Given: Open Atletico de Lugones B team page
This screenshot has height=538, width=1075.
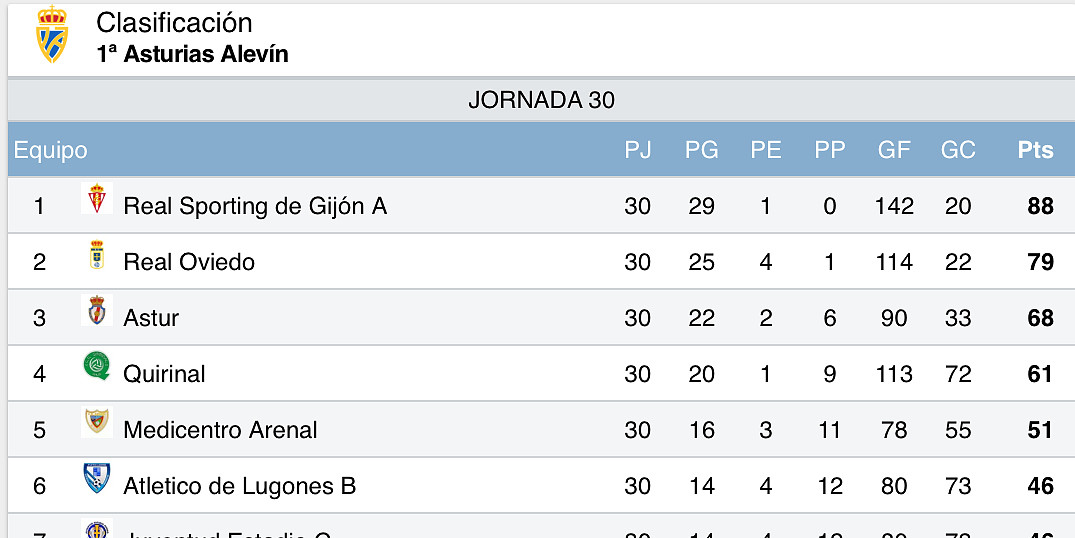Looking at the screenshot, I should click(x=239, y=486).
